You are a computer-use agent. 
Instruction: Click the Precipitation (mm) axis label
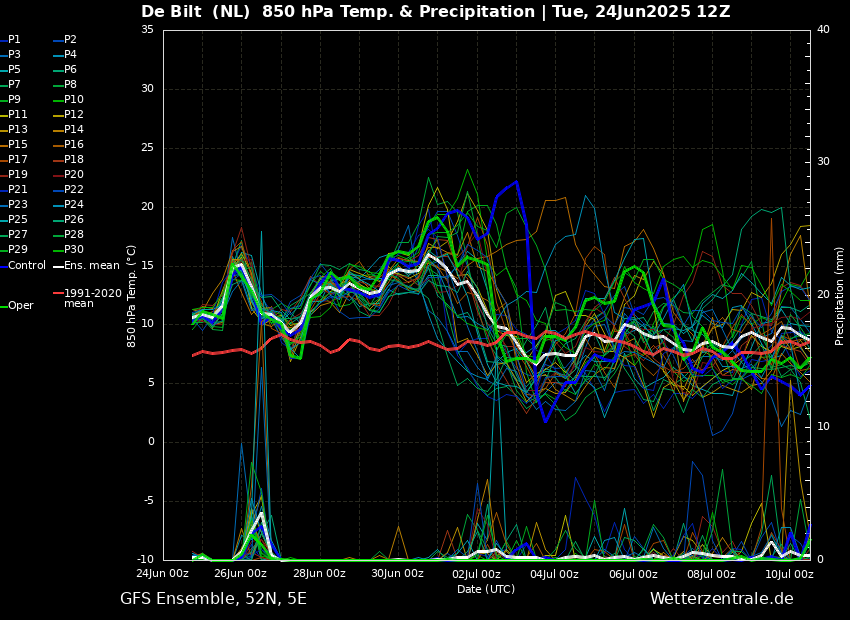840,296
